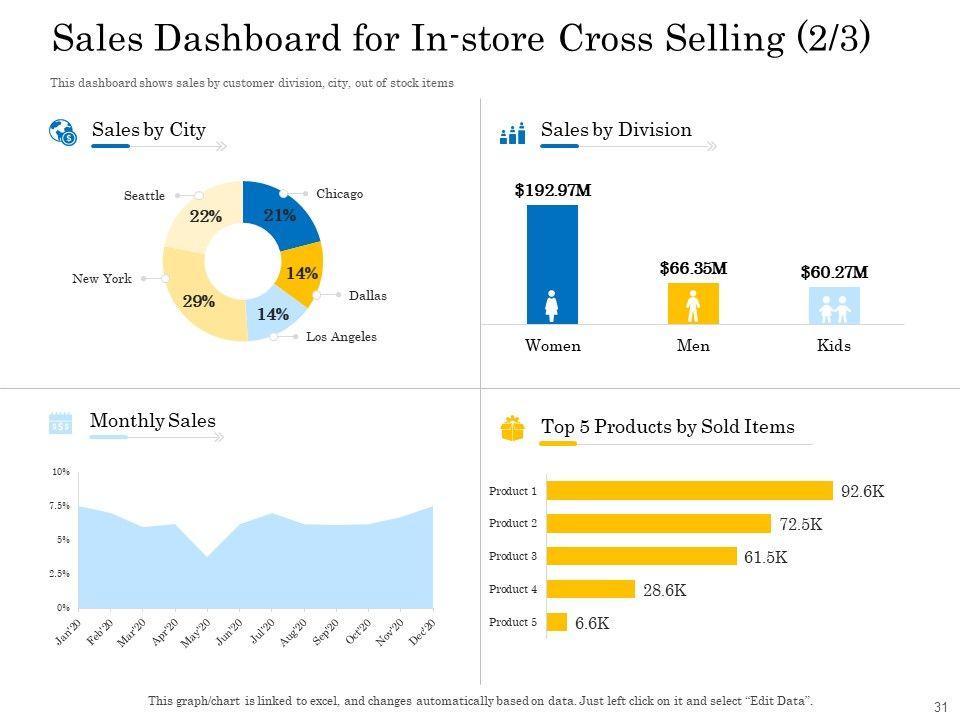Click the Top 5 Products by Sold Items heading
Image resolution: width=960 pixels, height=720 pixels.
point(667,428)
